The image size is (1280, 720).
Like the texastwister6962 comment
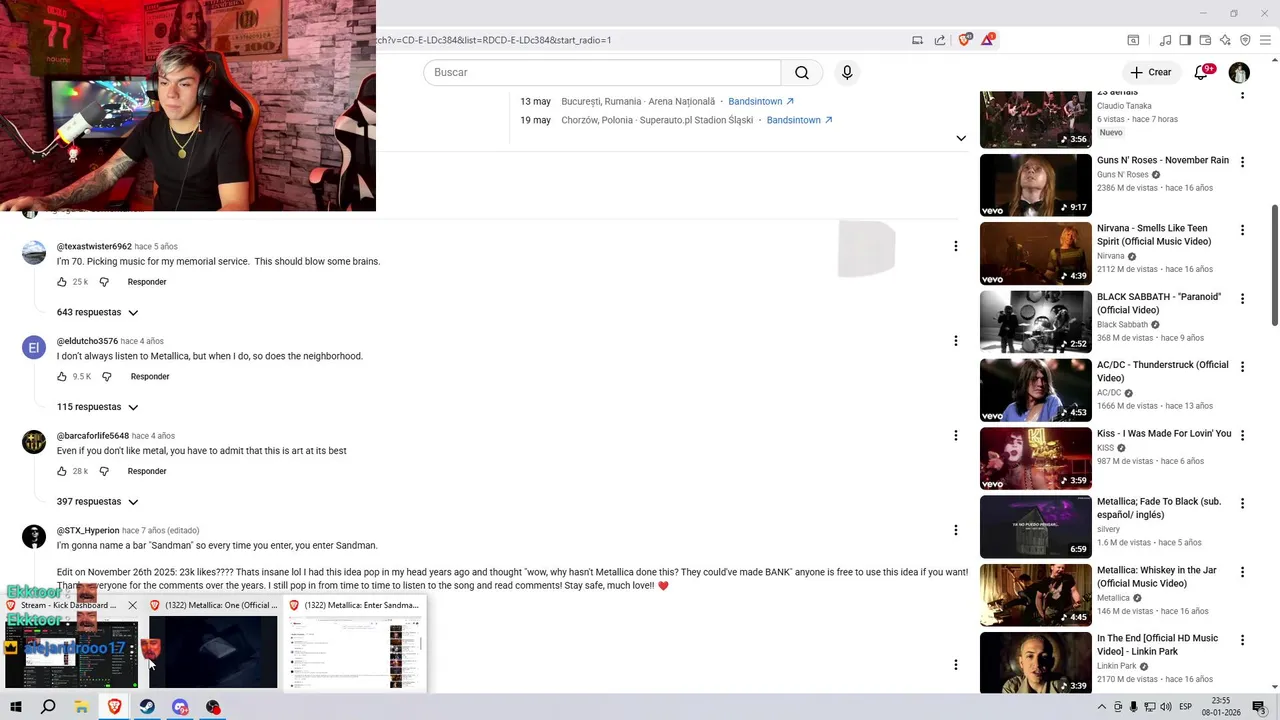pyautogui.click(x=62, y=282)
